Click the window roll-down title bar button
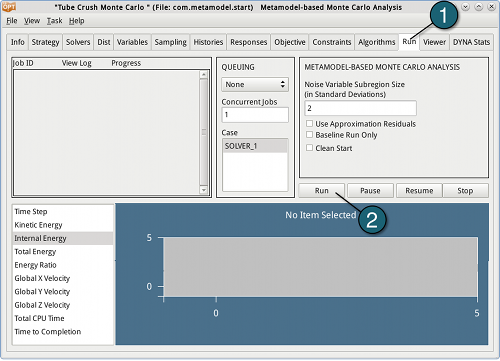The height and width of the screenshot is (361, 500). click(466, 7)
